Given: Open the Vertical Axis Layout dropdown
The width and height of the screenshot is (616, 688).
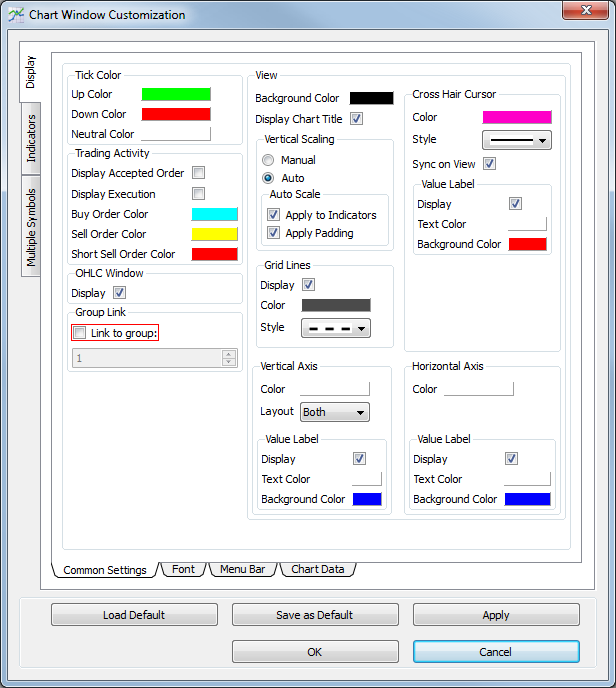Looking at the screenshot, I should [x=335, y=412].
